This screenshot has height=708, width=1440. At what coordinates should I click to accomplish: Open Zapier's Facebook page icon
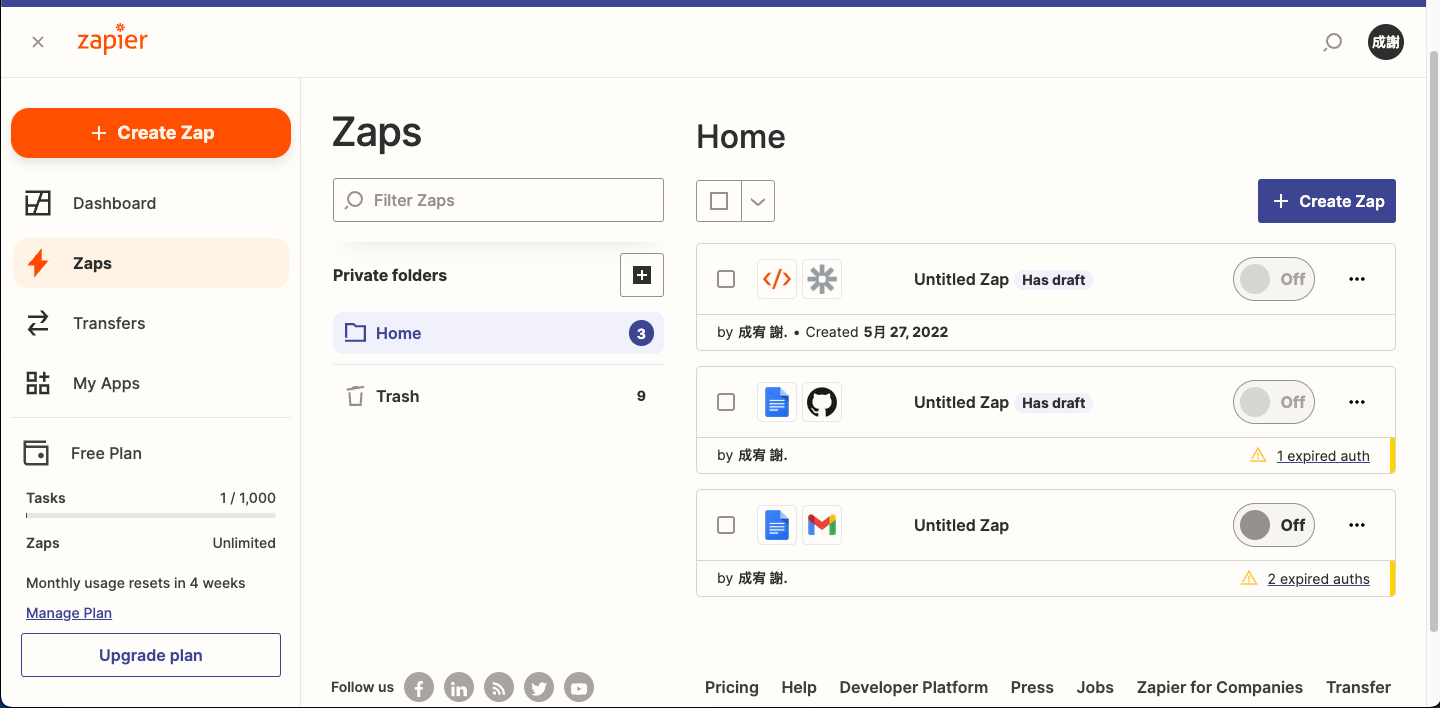click(419, 687)
